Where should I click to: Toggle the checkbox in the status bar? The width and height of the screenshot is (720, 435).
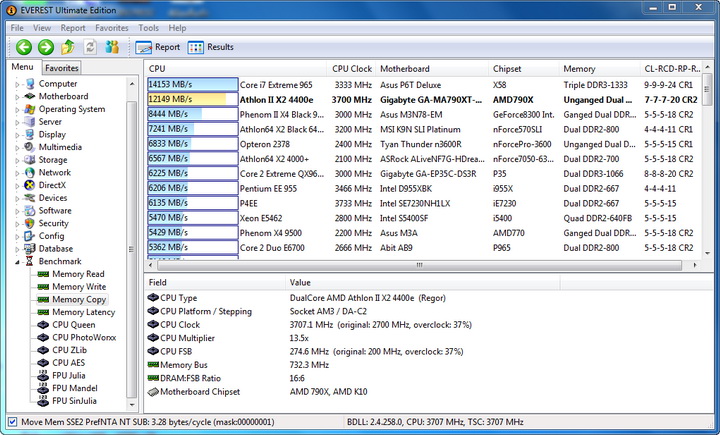tap(12, 422)
